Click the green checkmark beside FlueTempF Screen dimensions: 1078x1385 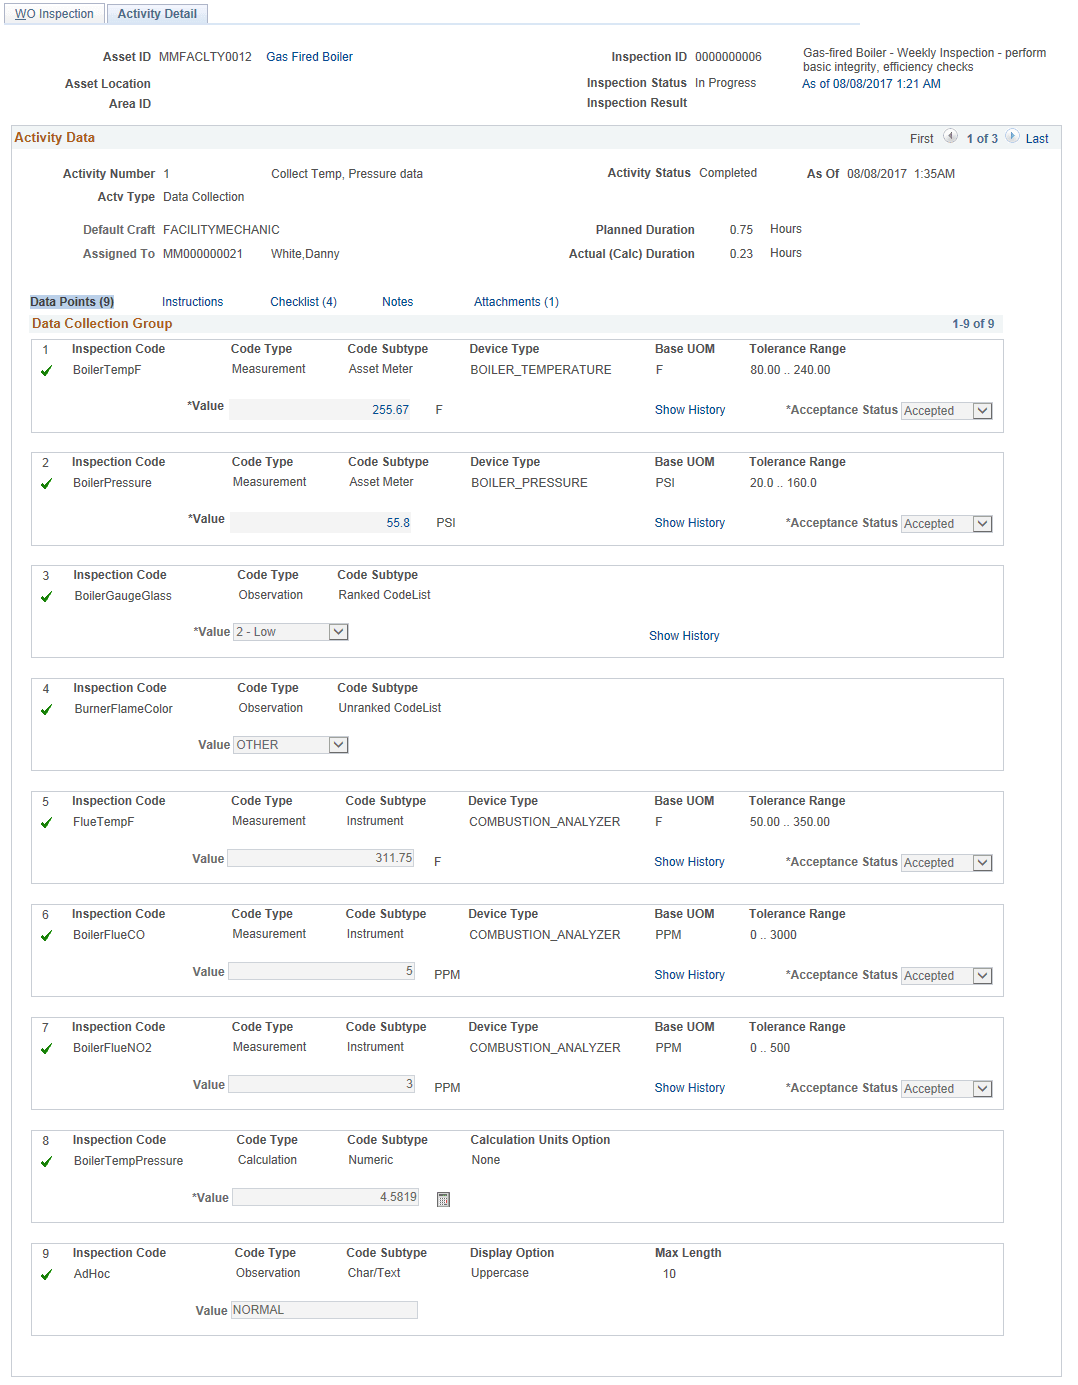(x=46, y=822)
